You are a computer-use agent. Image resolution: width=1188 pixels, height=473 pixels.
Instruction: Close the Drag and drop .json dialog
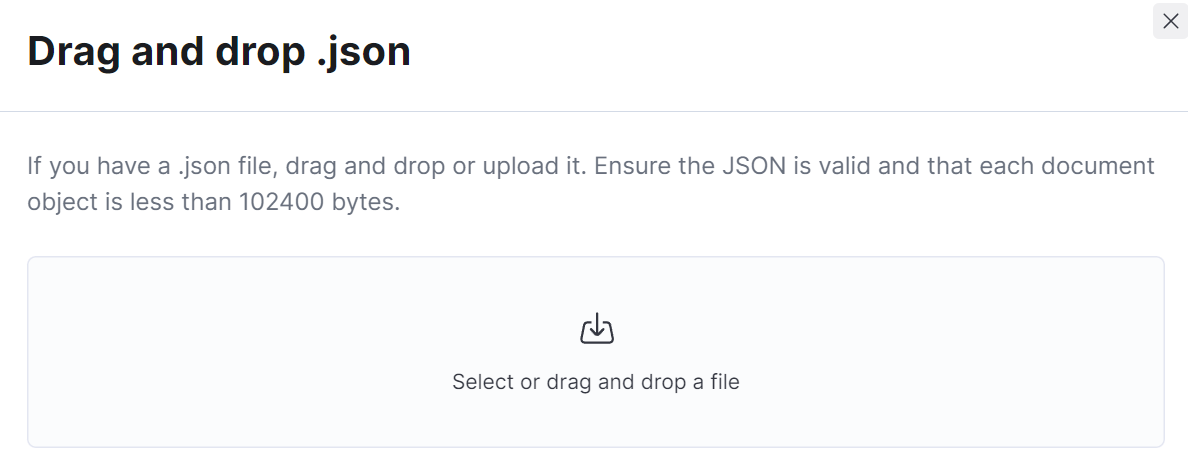1170,21
